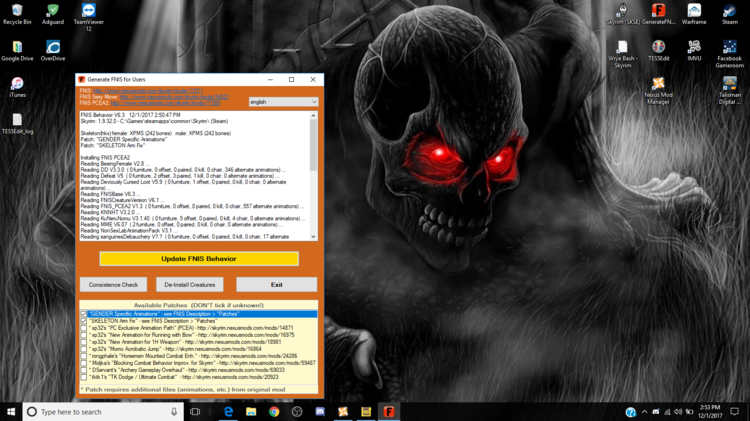Open Microsoft Edge from the taskbar
This screenshot has height=421, width=750.
click(x=228, y=411)
